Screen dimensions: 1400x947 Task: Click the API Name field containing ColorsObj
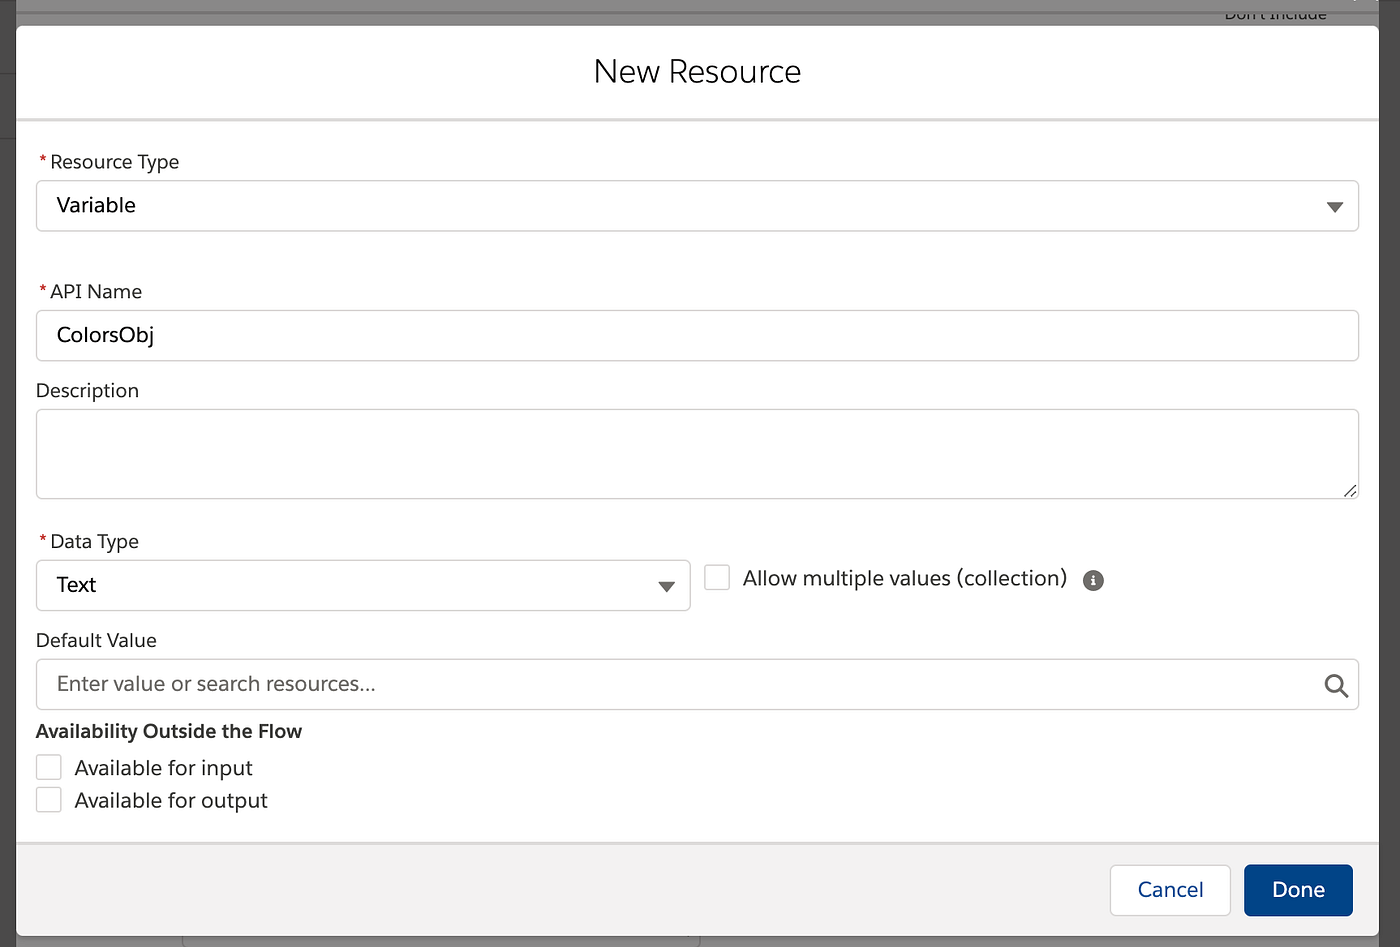coord(697,335)
